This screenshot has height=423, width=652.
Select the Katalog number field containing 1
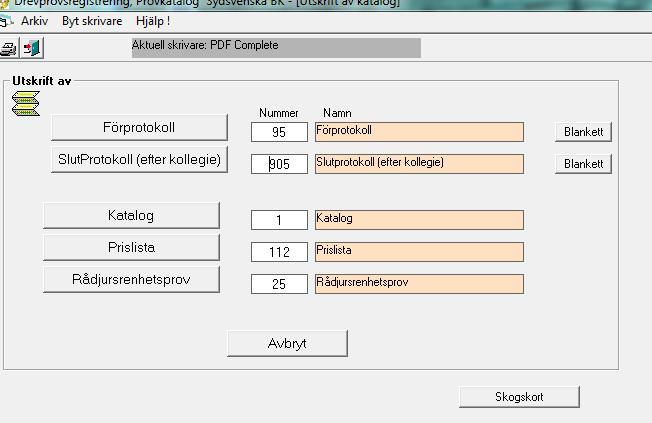pyautogui.click(x=279, y=220)
